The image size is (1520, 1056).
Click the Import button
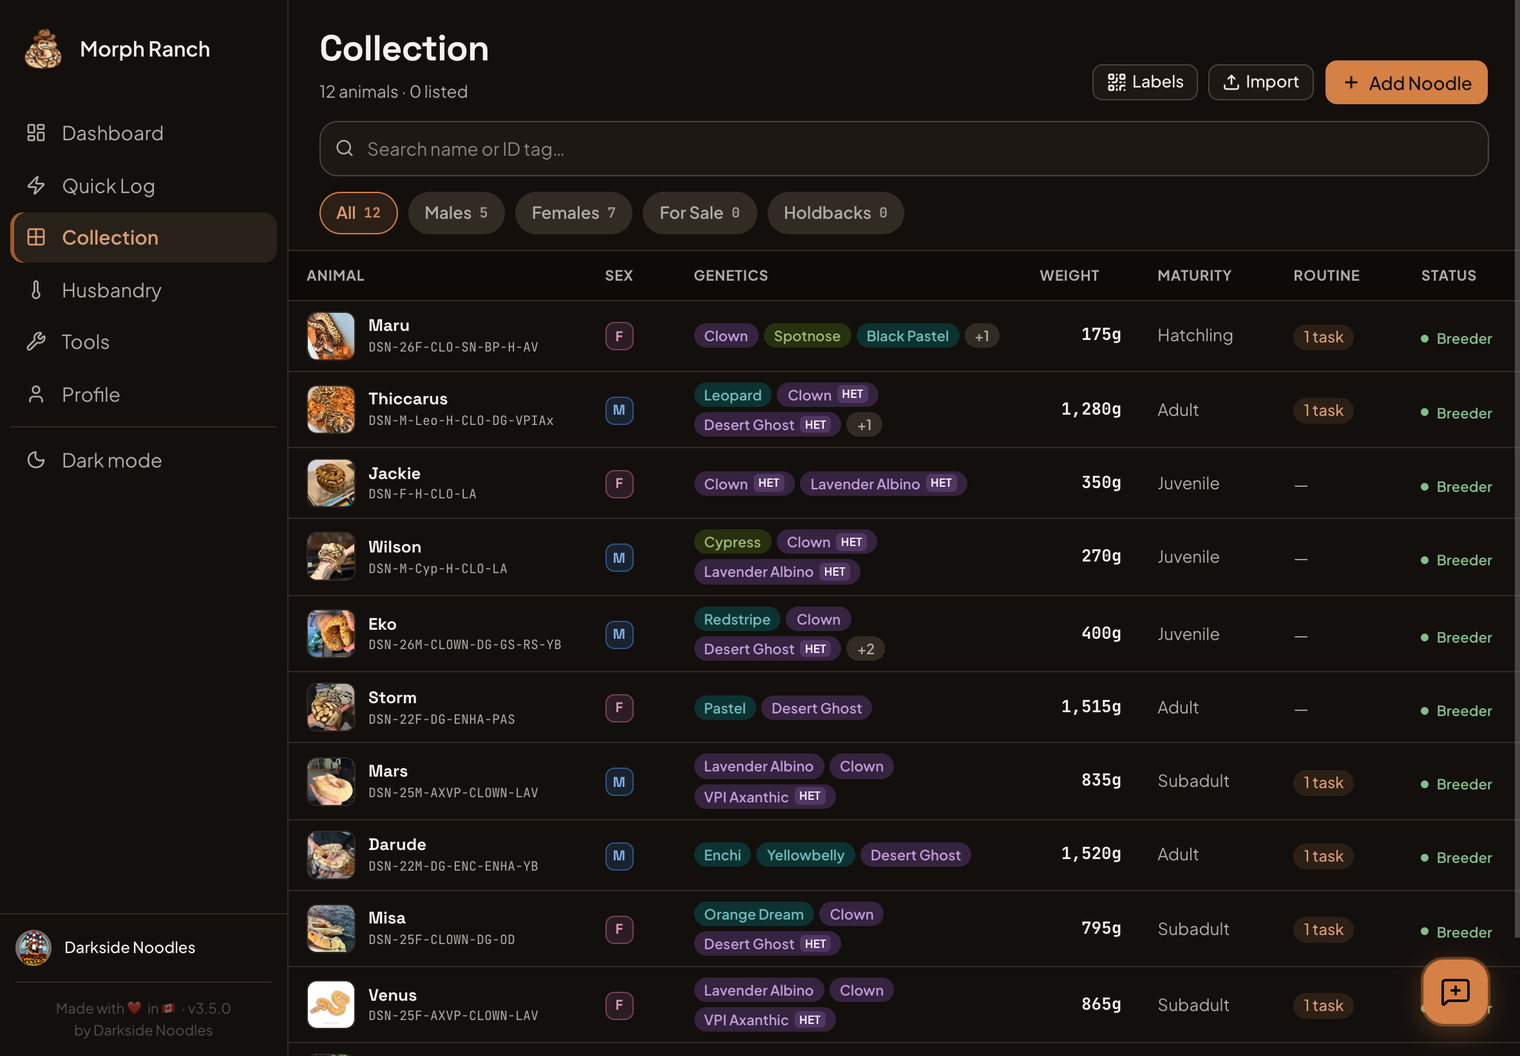tap(1260, 82)
